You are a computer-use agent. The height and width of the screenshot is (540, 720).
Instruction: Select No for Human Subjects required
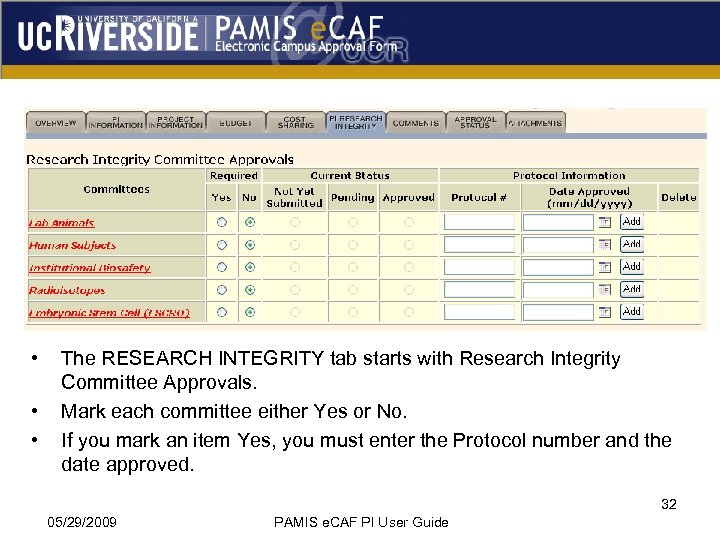click(x=249, y=245)
